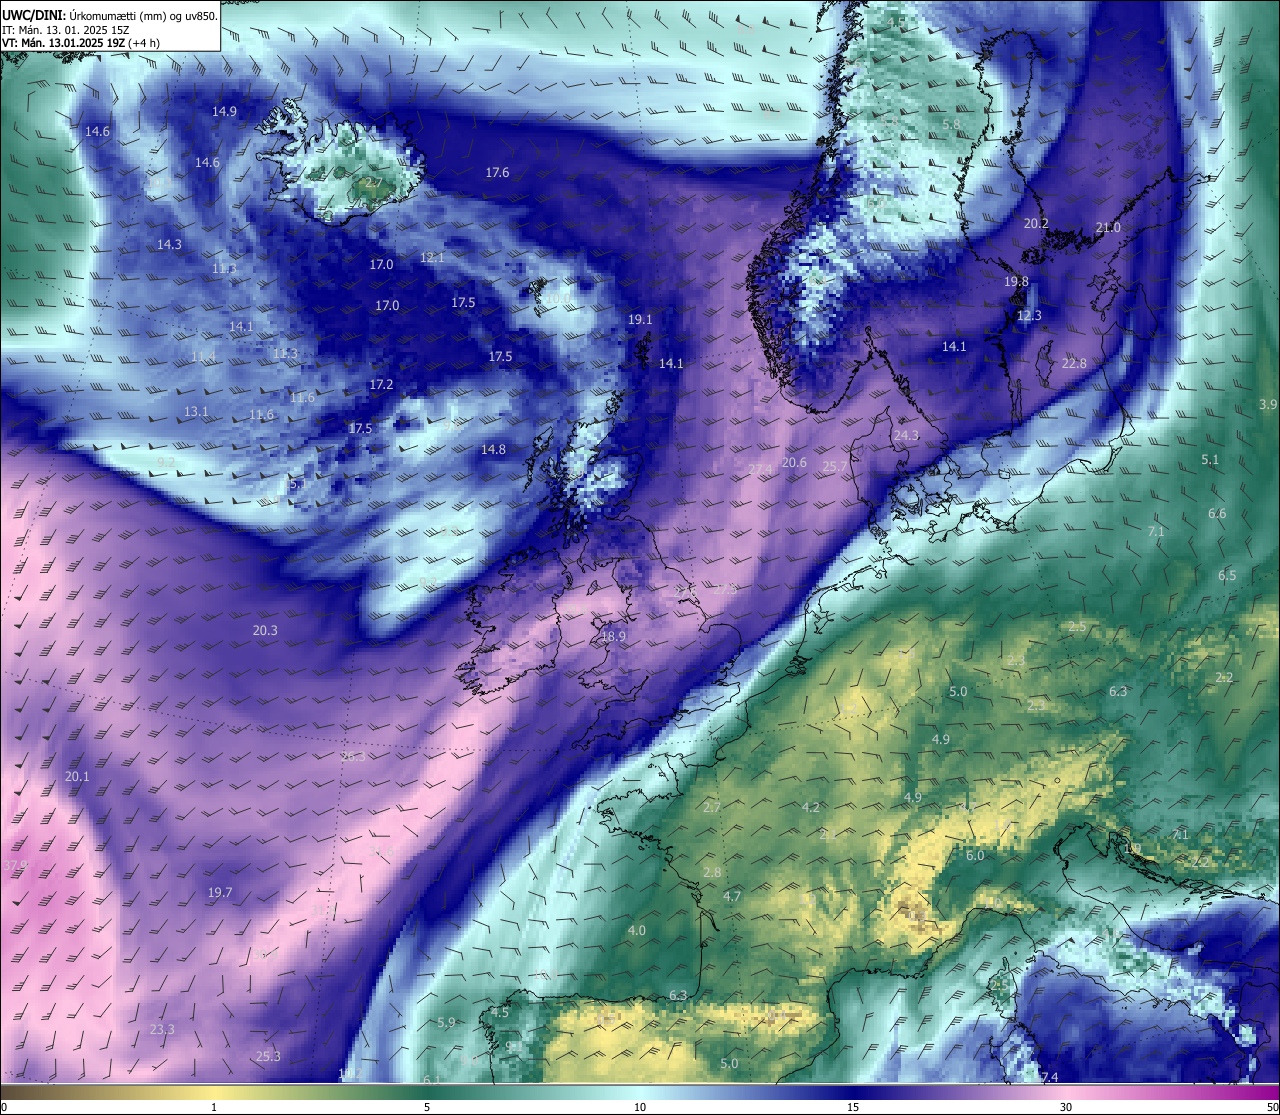The height and width of the screenshot is (1115, 1280).
Task: Click the 13.1 value label
Action: pyautogui.click(x=196, y=412)
